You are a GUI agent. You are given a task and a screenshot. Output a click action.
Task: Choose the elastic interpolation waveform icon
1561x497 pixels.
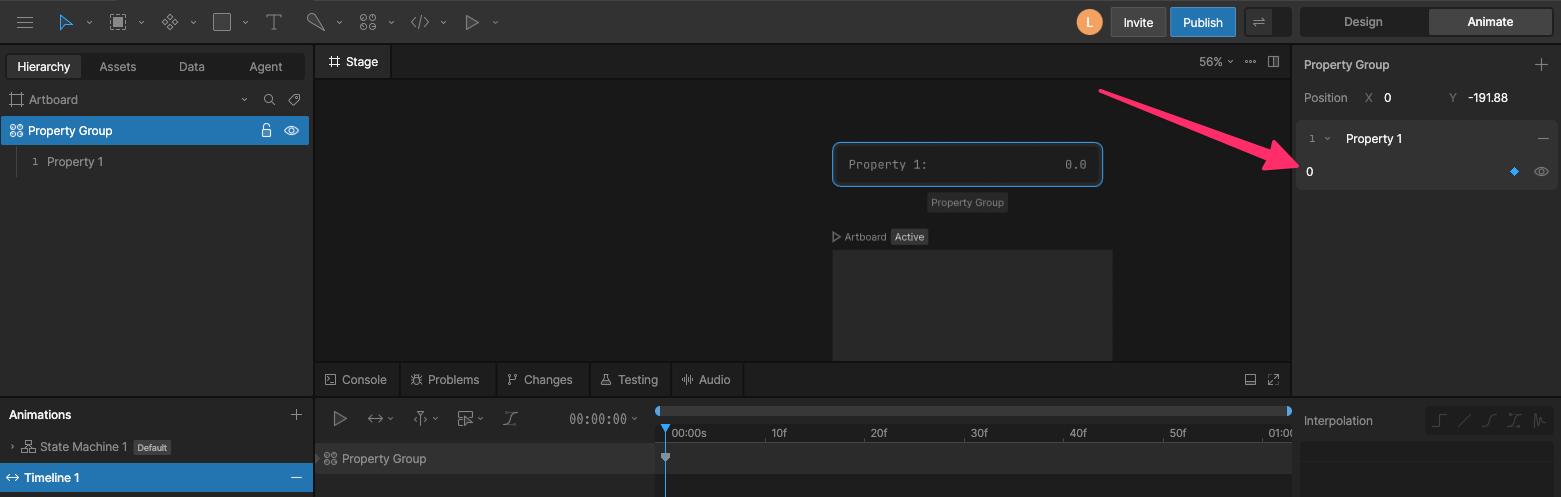(1539, 421)
